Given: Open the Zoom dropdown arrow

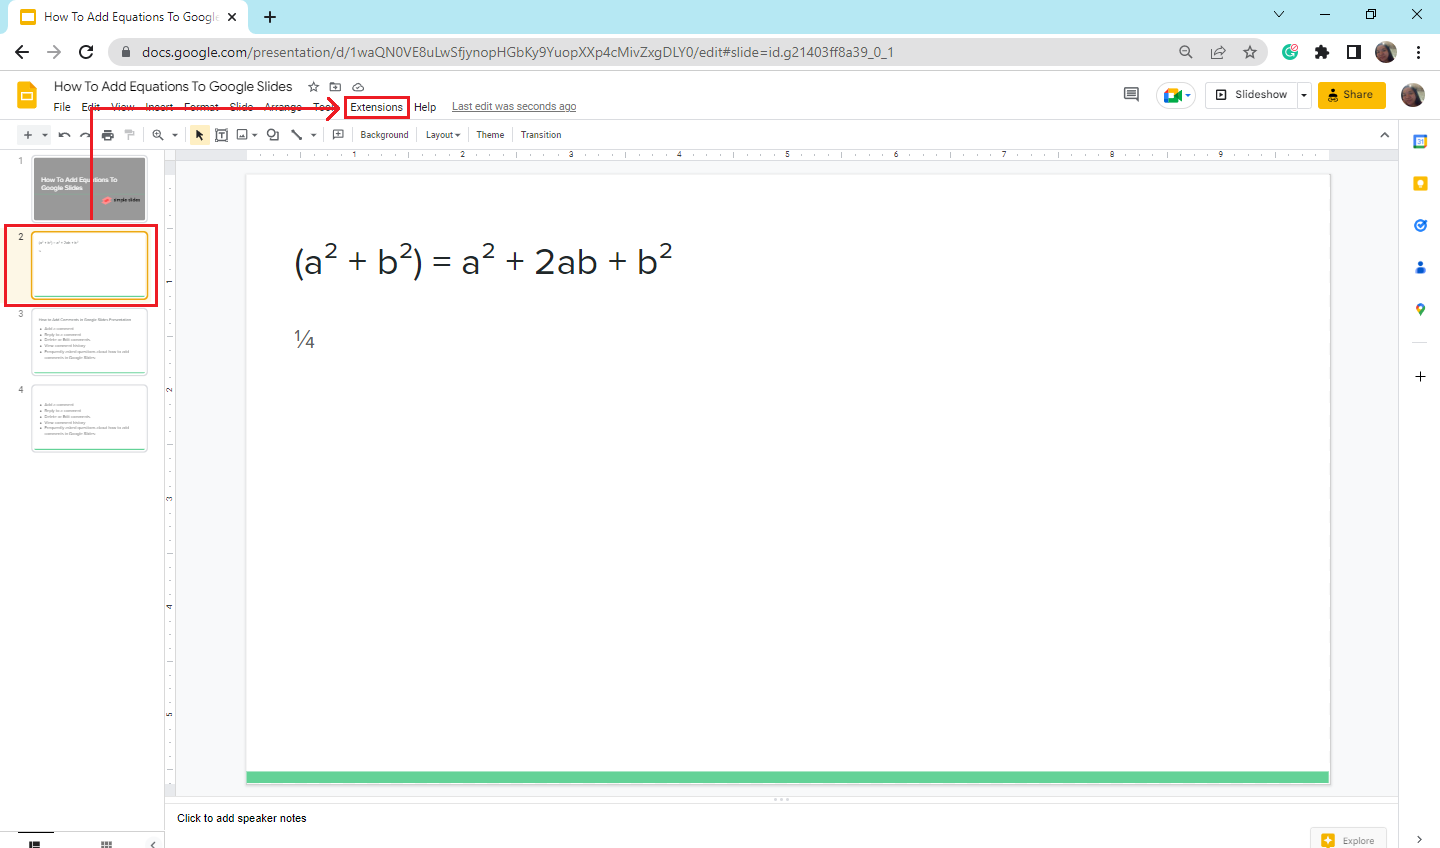Looking at the screenshot, I should (x=176, y=134).
